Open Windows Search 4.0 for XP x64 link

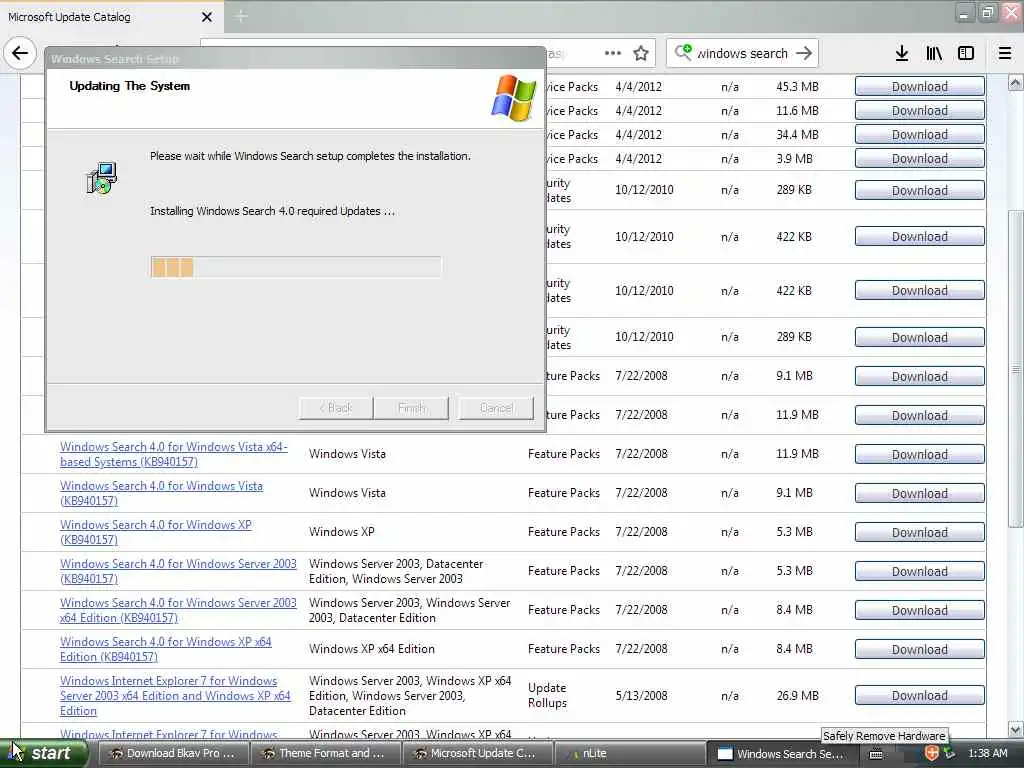166,649
